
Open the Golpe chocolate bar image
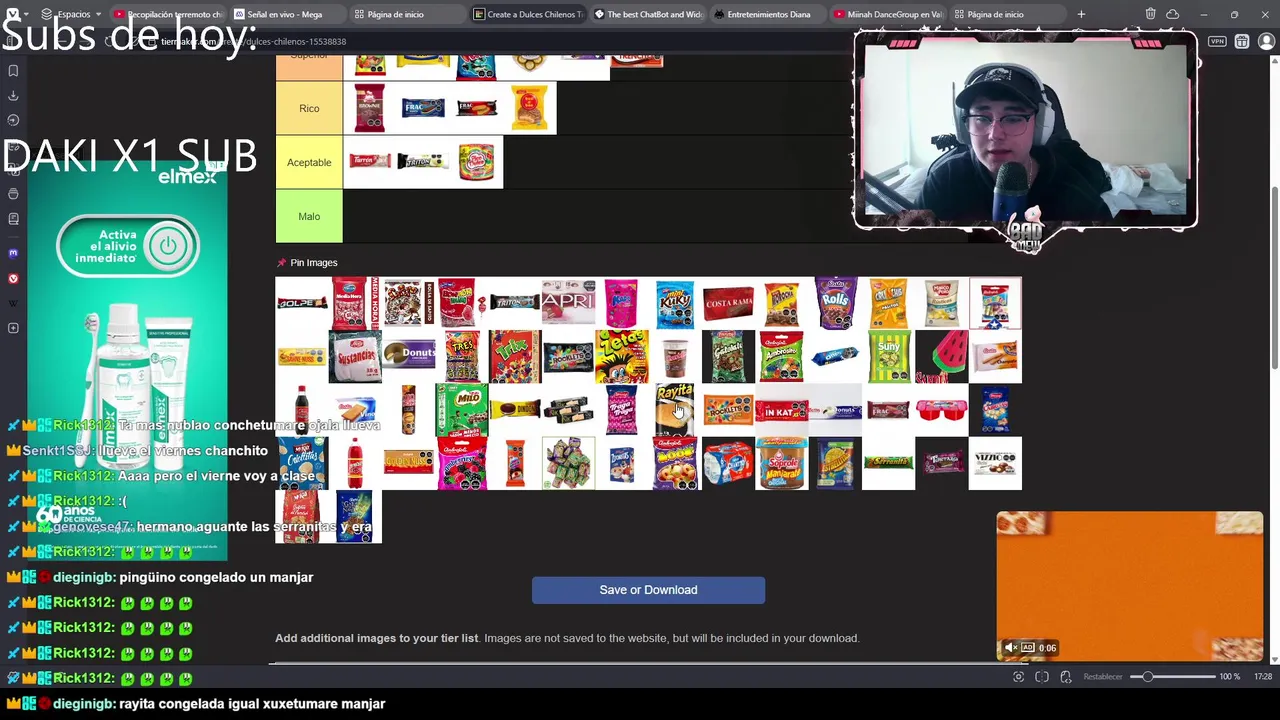point(302,303)
